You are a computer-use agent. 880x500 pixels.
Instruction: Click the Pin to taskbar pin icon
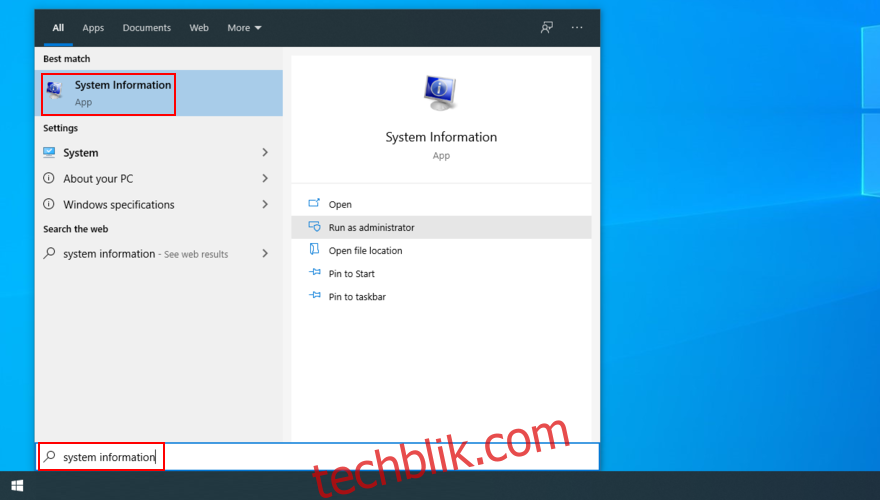315,296
